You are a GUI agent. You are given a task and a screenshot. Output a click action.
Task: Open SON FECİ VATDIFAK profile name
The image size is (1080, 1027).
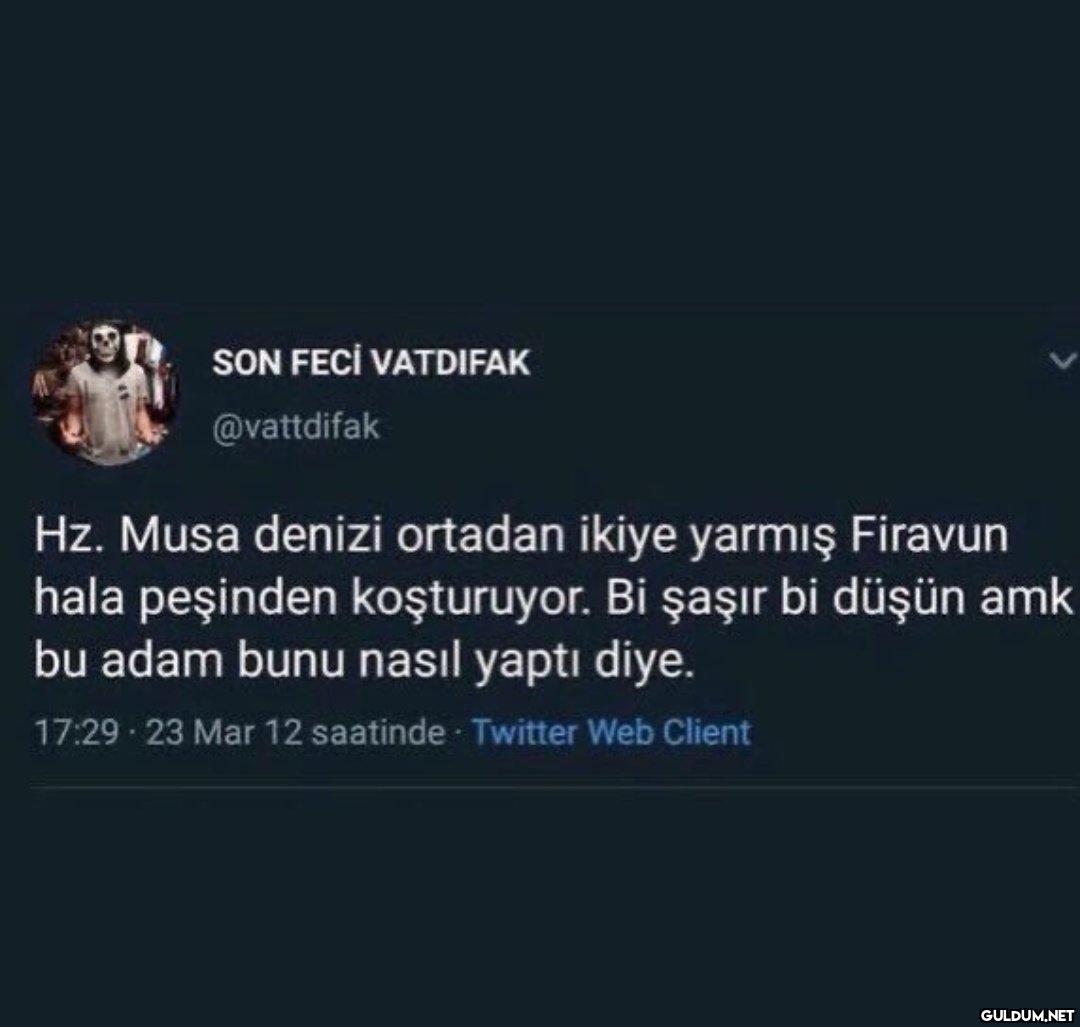point(371,362)
